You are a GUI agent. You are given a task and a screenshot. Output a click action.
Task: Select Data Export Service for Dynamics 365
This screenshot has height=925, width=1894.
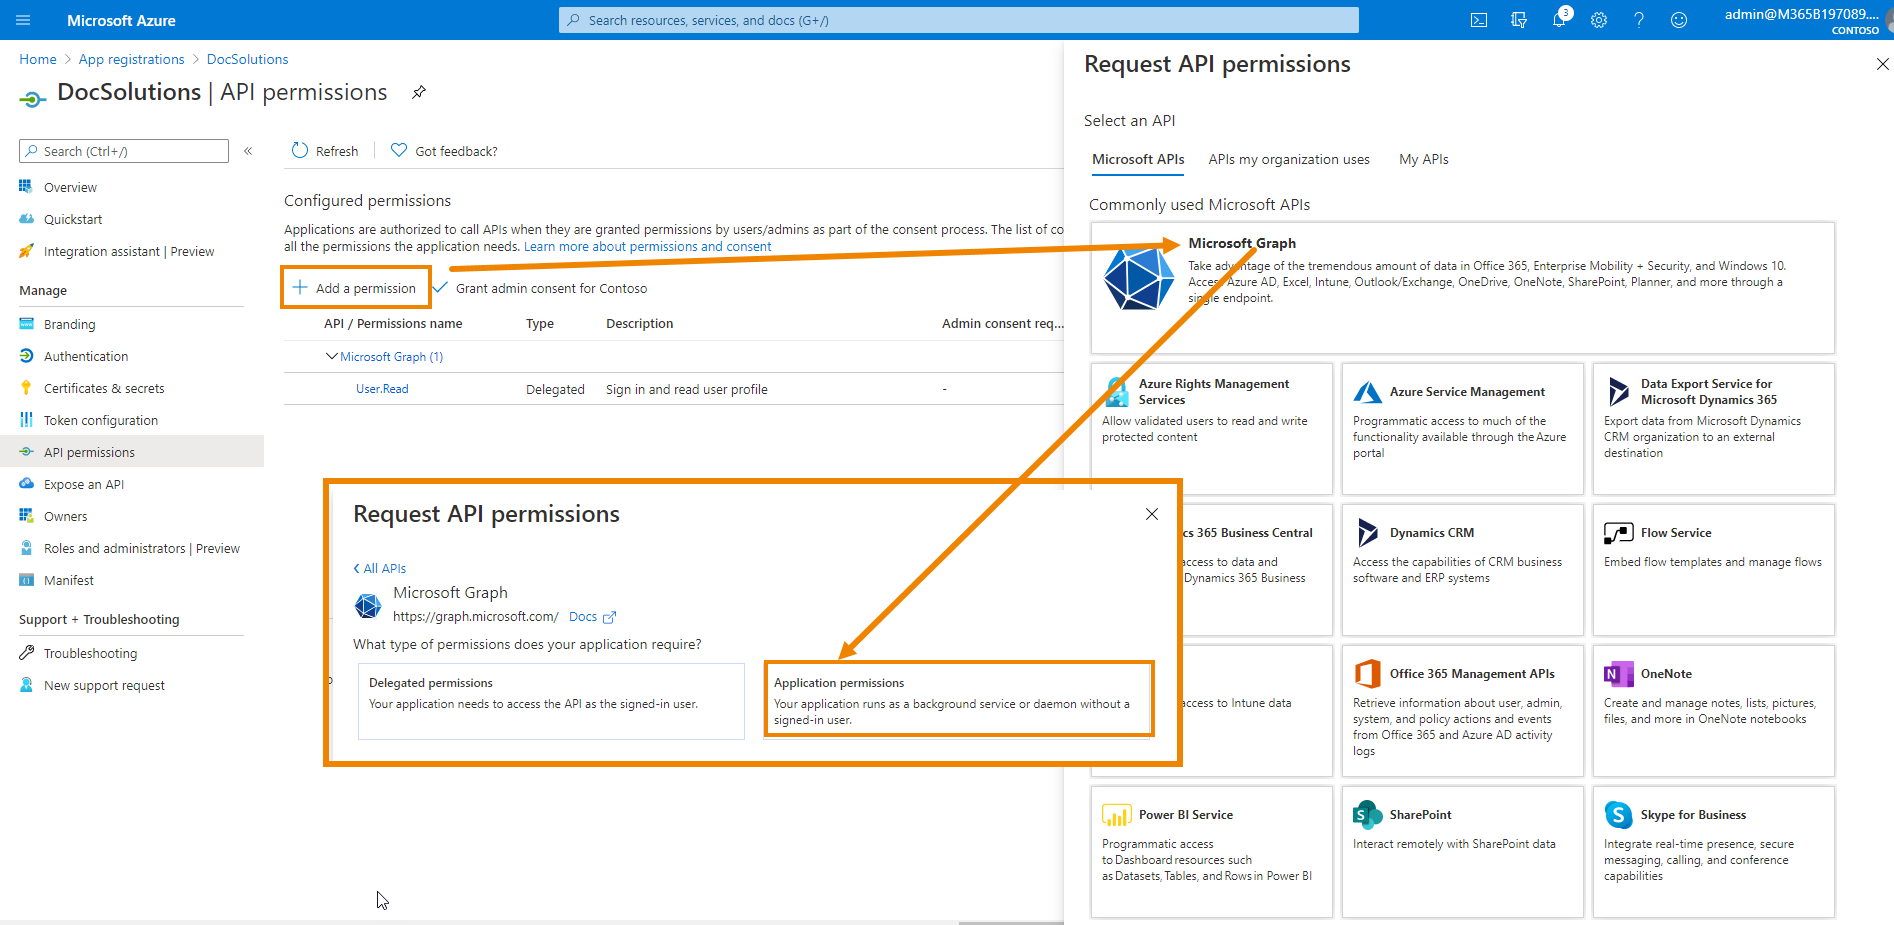point(1713,428)
